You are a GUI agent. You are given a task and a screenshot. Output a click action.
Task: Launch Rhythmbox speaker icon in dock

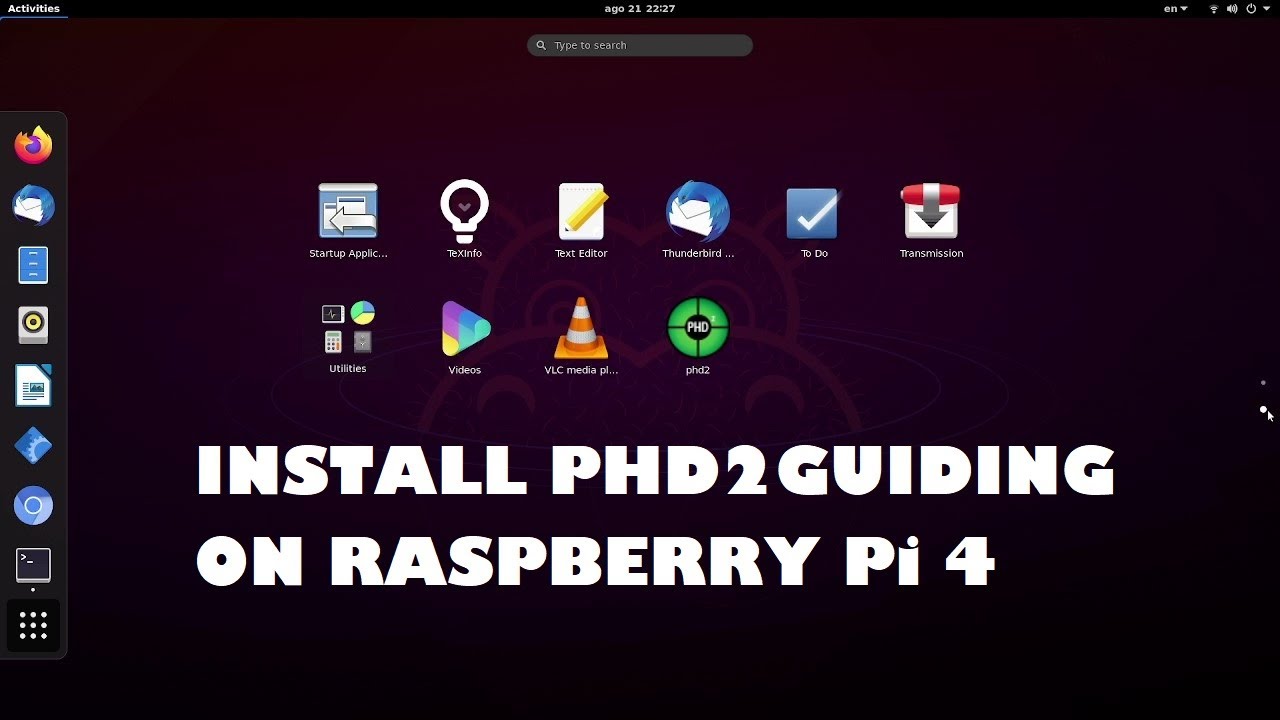(x=33, y=325)
